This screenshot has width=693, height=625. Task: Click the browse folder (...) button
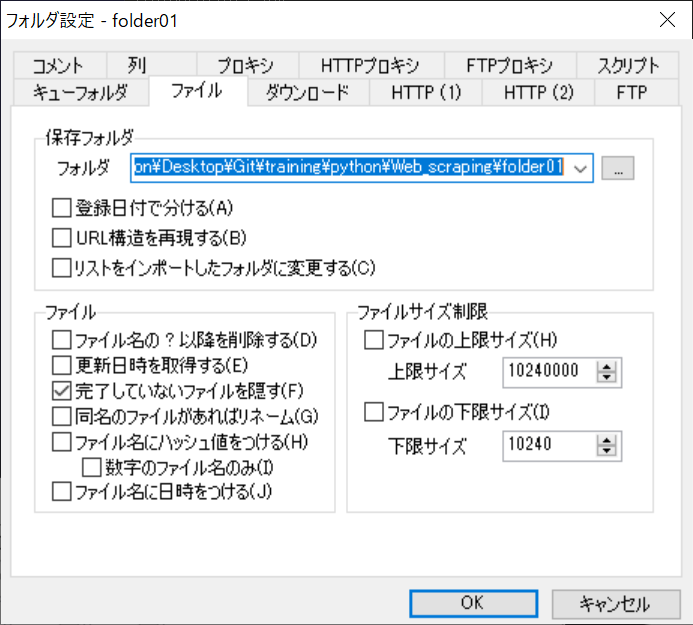tap(618, 168)
